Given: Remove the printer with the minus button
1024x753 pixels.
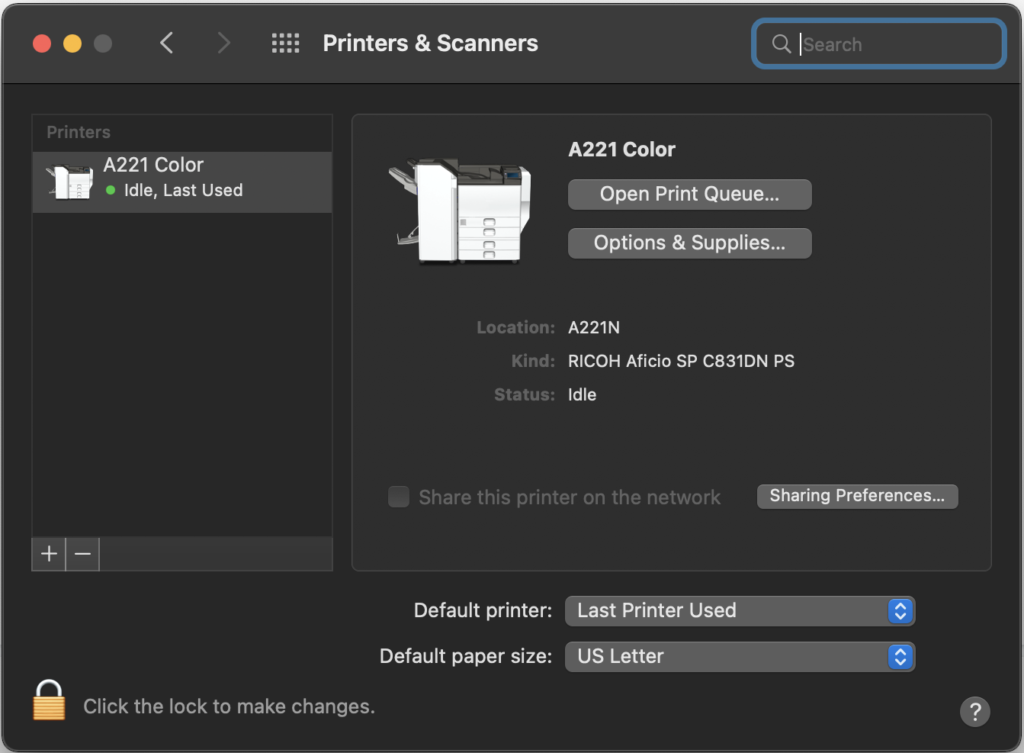Looking at the screenshot, I should 83,554.
